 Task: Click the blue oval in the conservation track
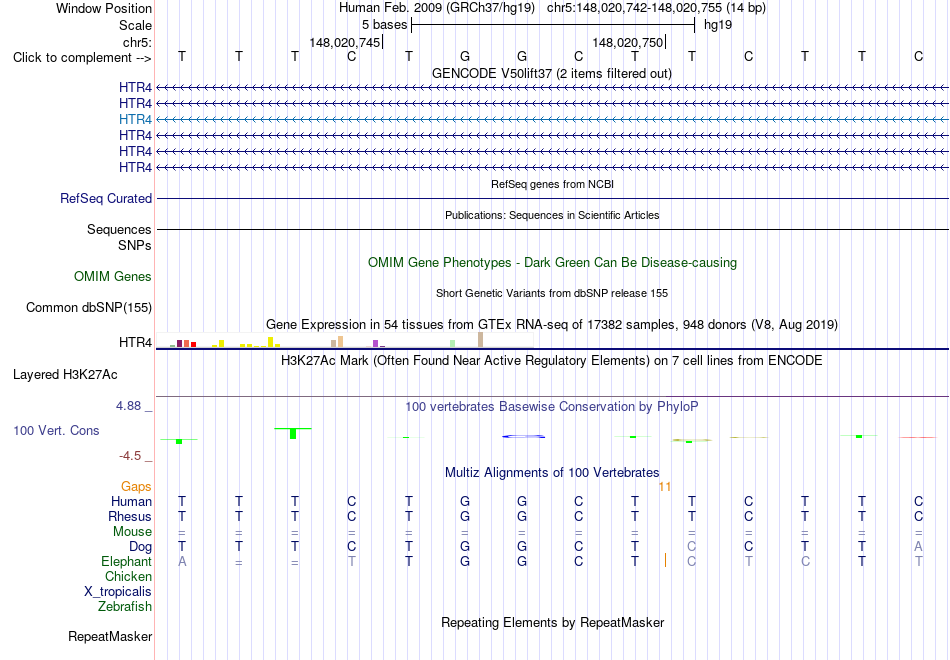click(524, 436)
